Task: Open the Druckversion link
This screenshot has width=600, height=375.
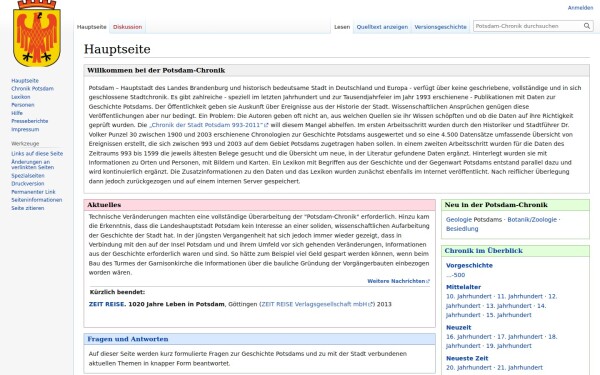Action: pyautogui.click(x=28, y=184)
